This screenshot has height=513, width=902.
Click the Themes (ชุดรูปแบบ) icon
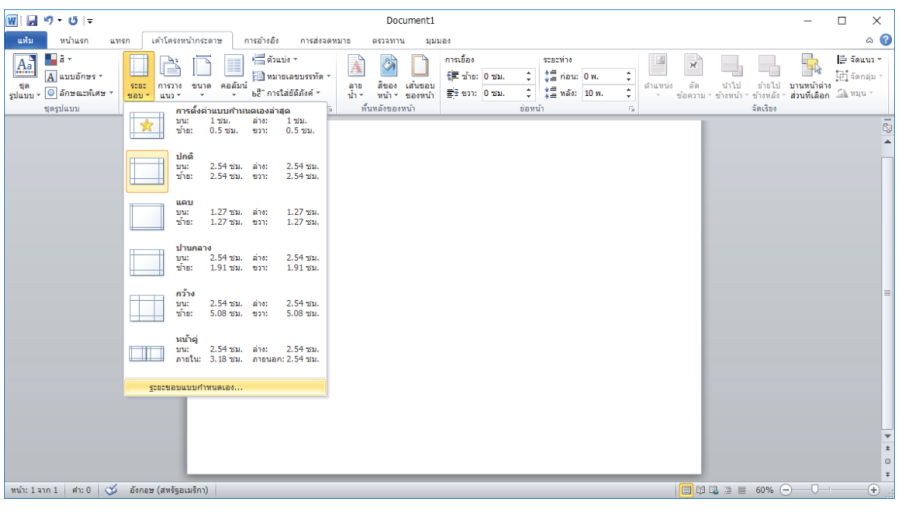(x=24, y=75)
